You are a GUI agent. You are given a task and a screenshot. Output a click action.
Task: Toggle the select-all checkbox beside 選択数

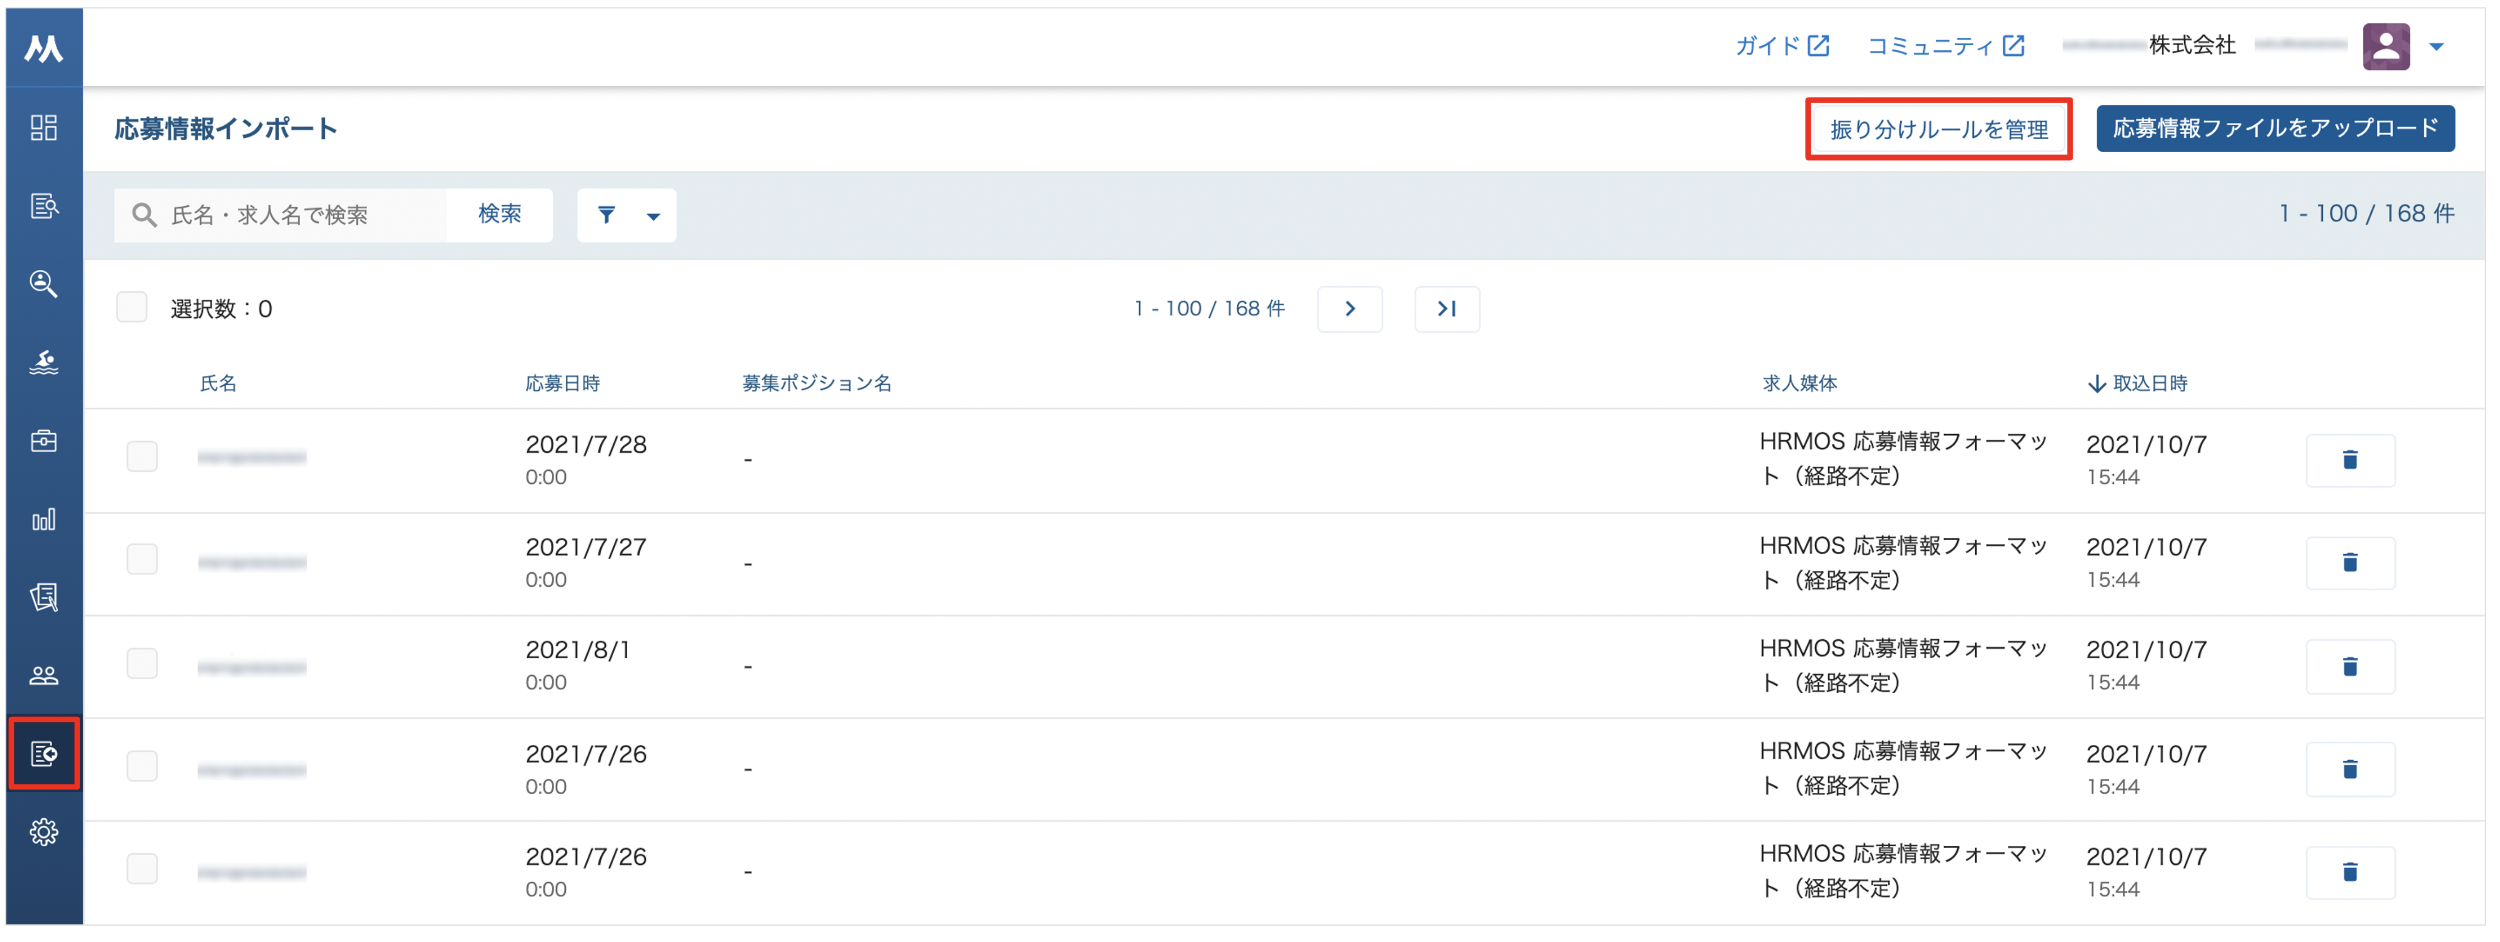pyautogui.click(x=132, y=308)
